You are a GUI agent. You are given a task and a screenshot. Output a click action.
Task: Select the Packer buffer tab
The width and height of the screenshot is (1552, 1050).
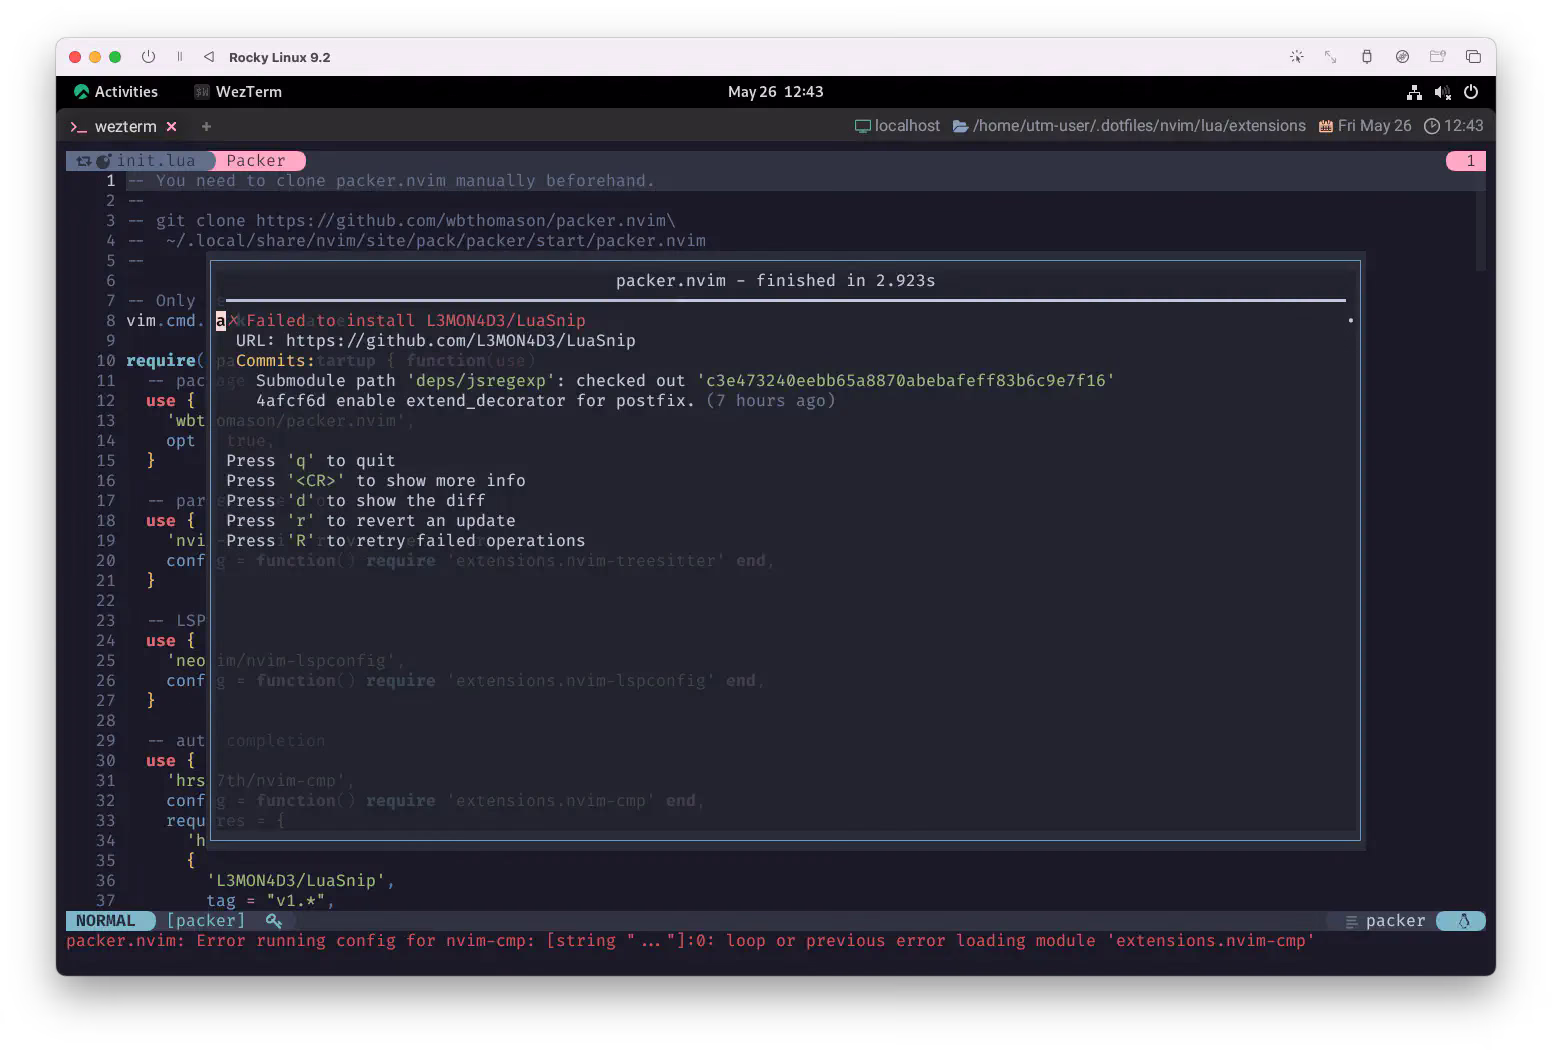point(256,161)
